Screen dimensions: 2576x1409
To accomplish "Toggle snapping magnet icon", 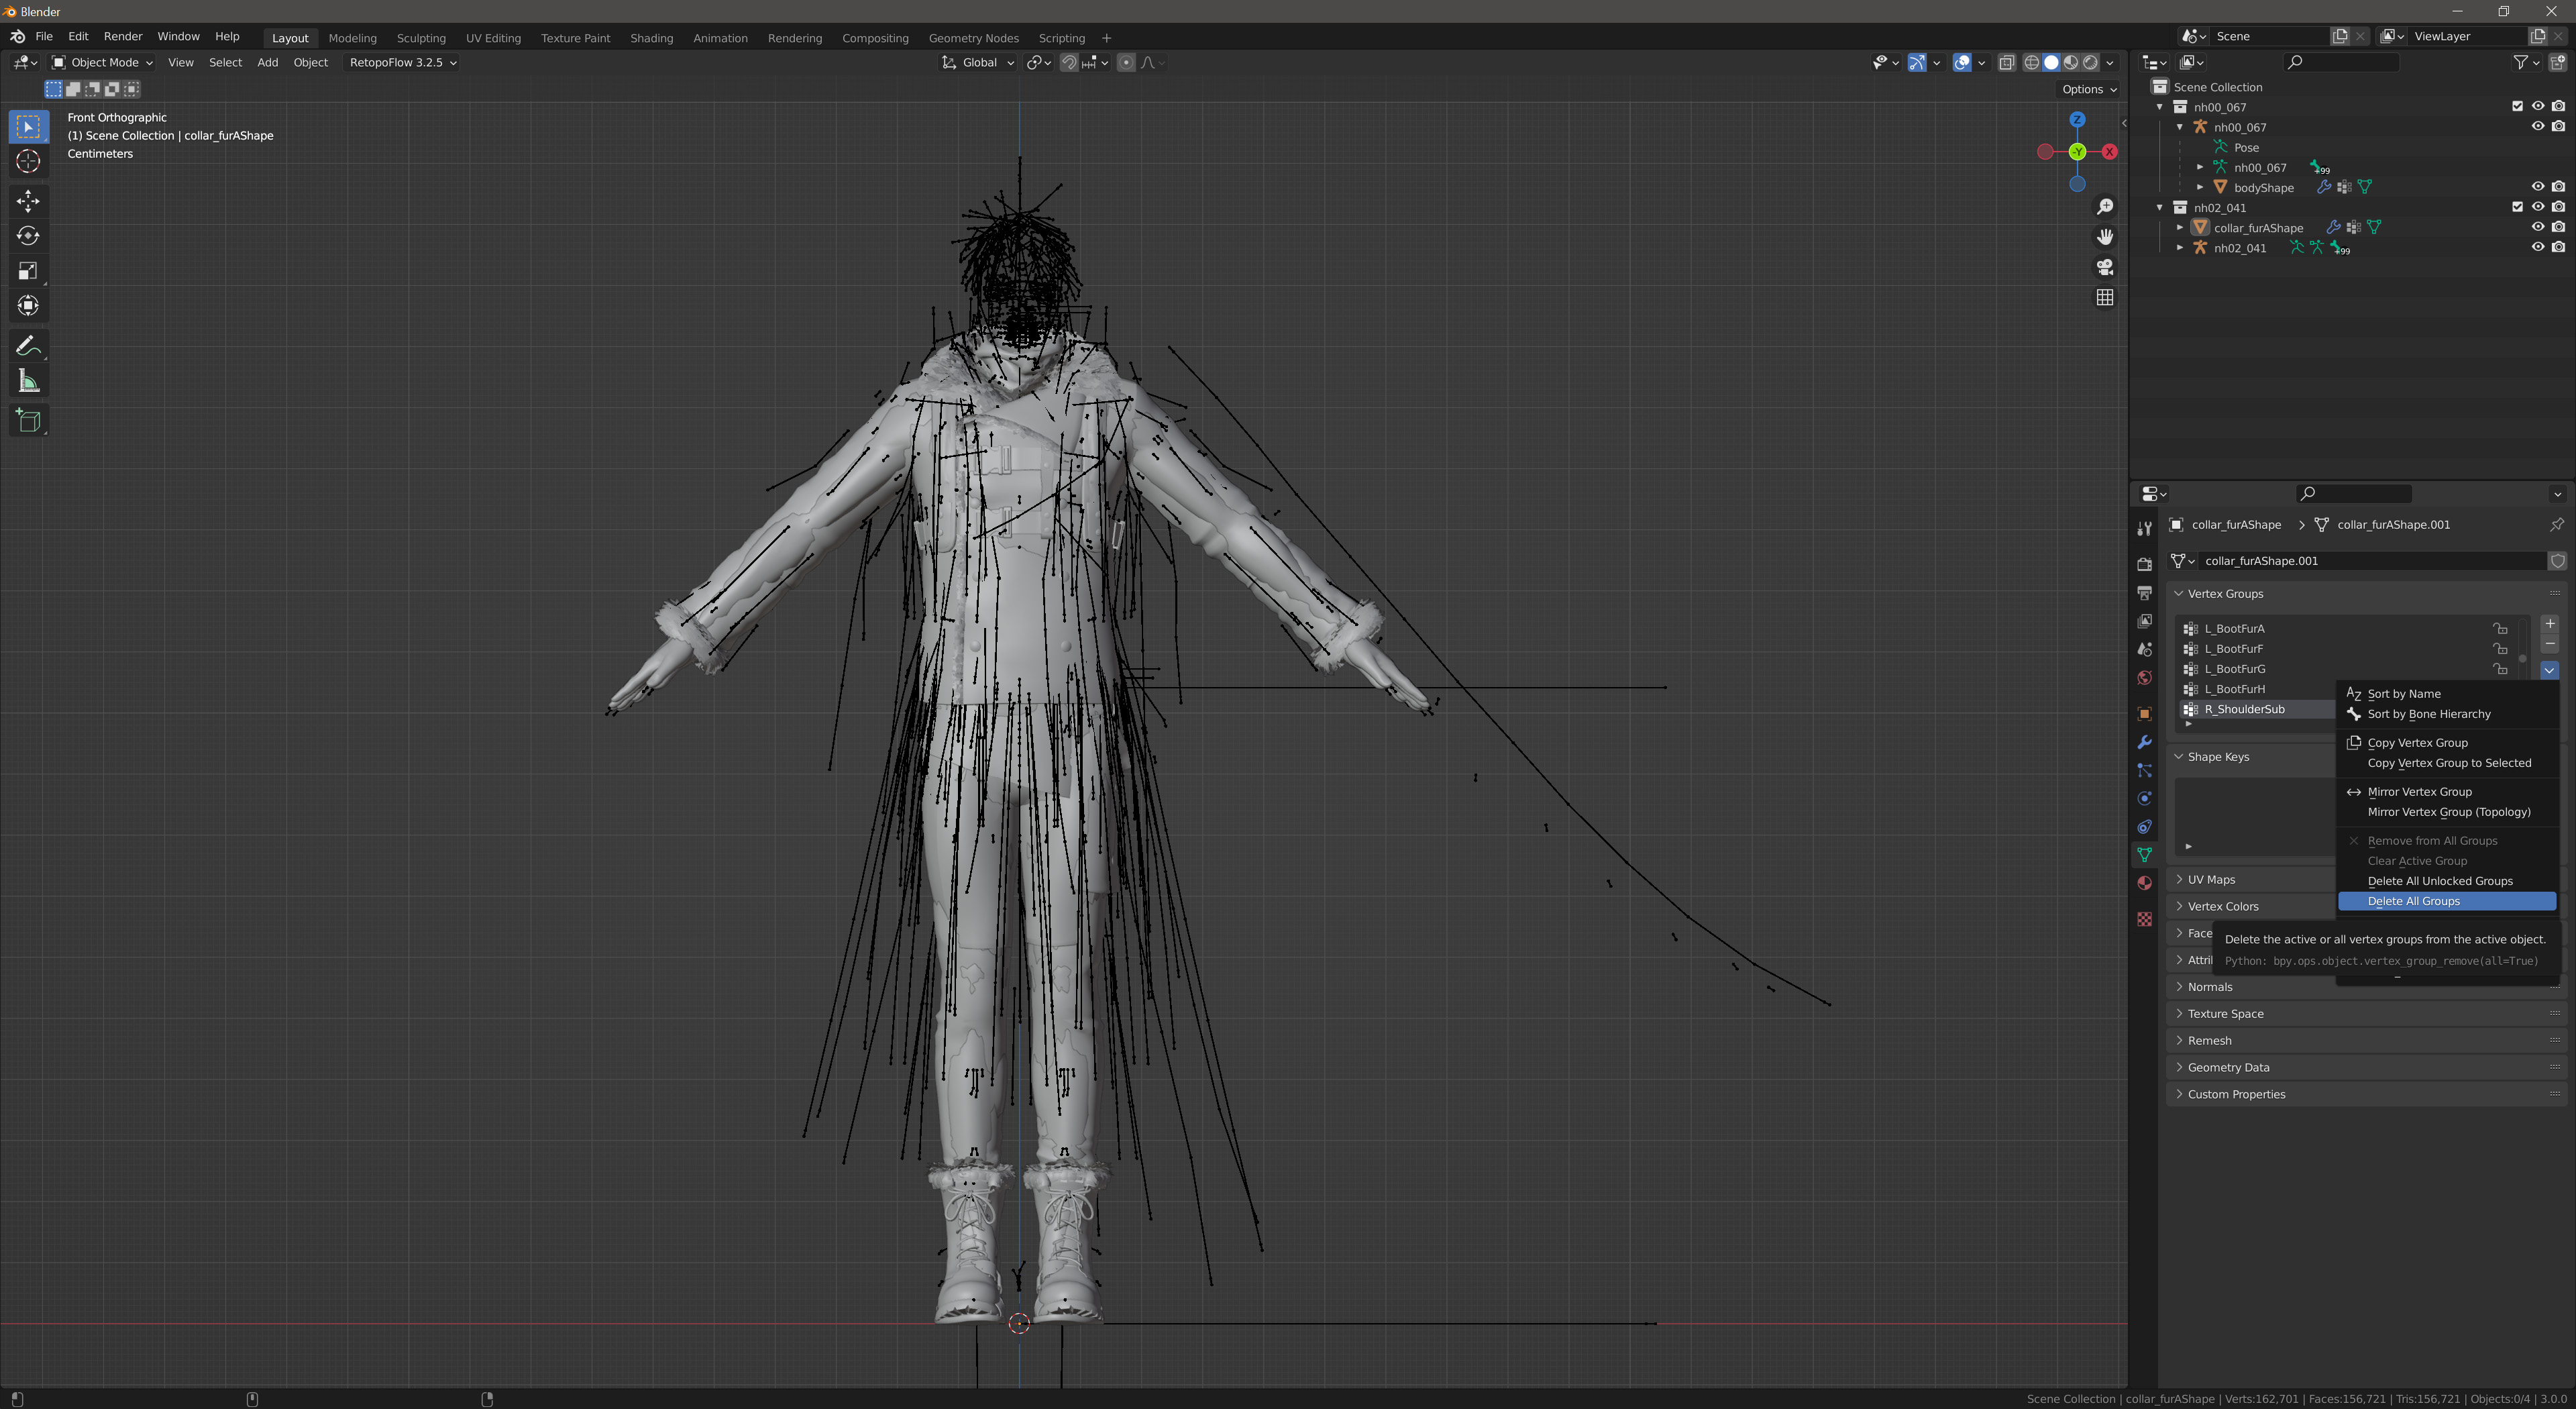I will 1069,62.
